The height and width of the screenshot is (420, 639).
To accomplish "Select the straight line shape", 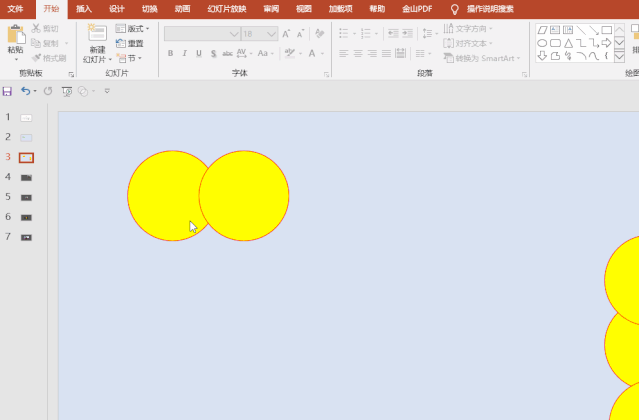I will (582, 30).
